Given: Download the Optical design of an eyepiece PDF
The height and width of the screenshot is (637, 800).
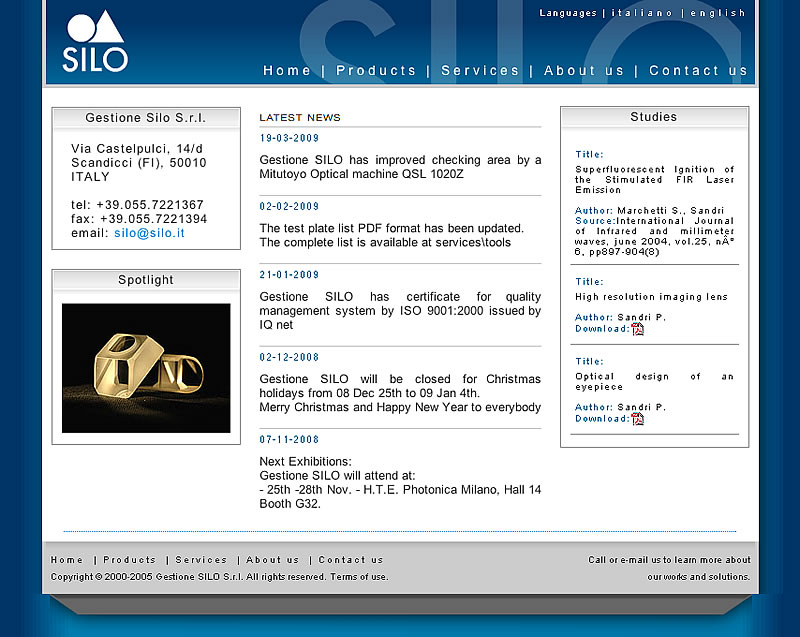Looking at the screenshot, I should pyautogui.click(x=638, y=419).
